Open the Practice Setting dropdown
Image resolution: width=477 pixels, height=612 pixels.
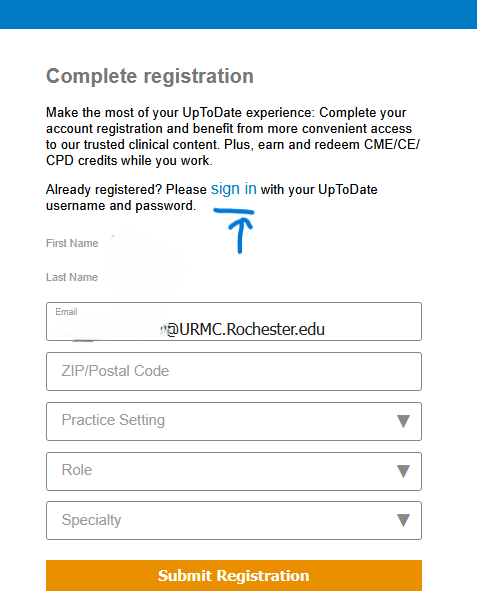pyautogui.click(x=234, y=422)
